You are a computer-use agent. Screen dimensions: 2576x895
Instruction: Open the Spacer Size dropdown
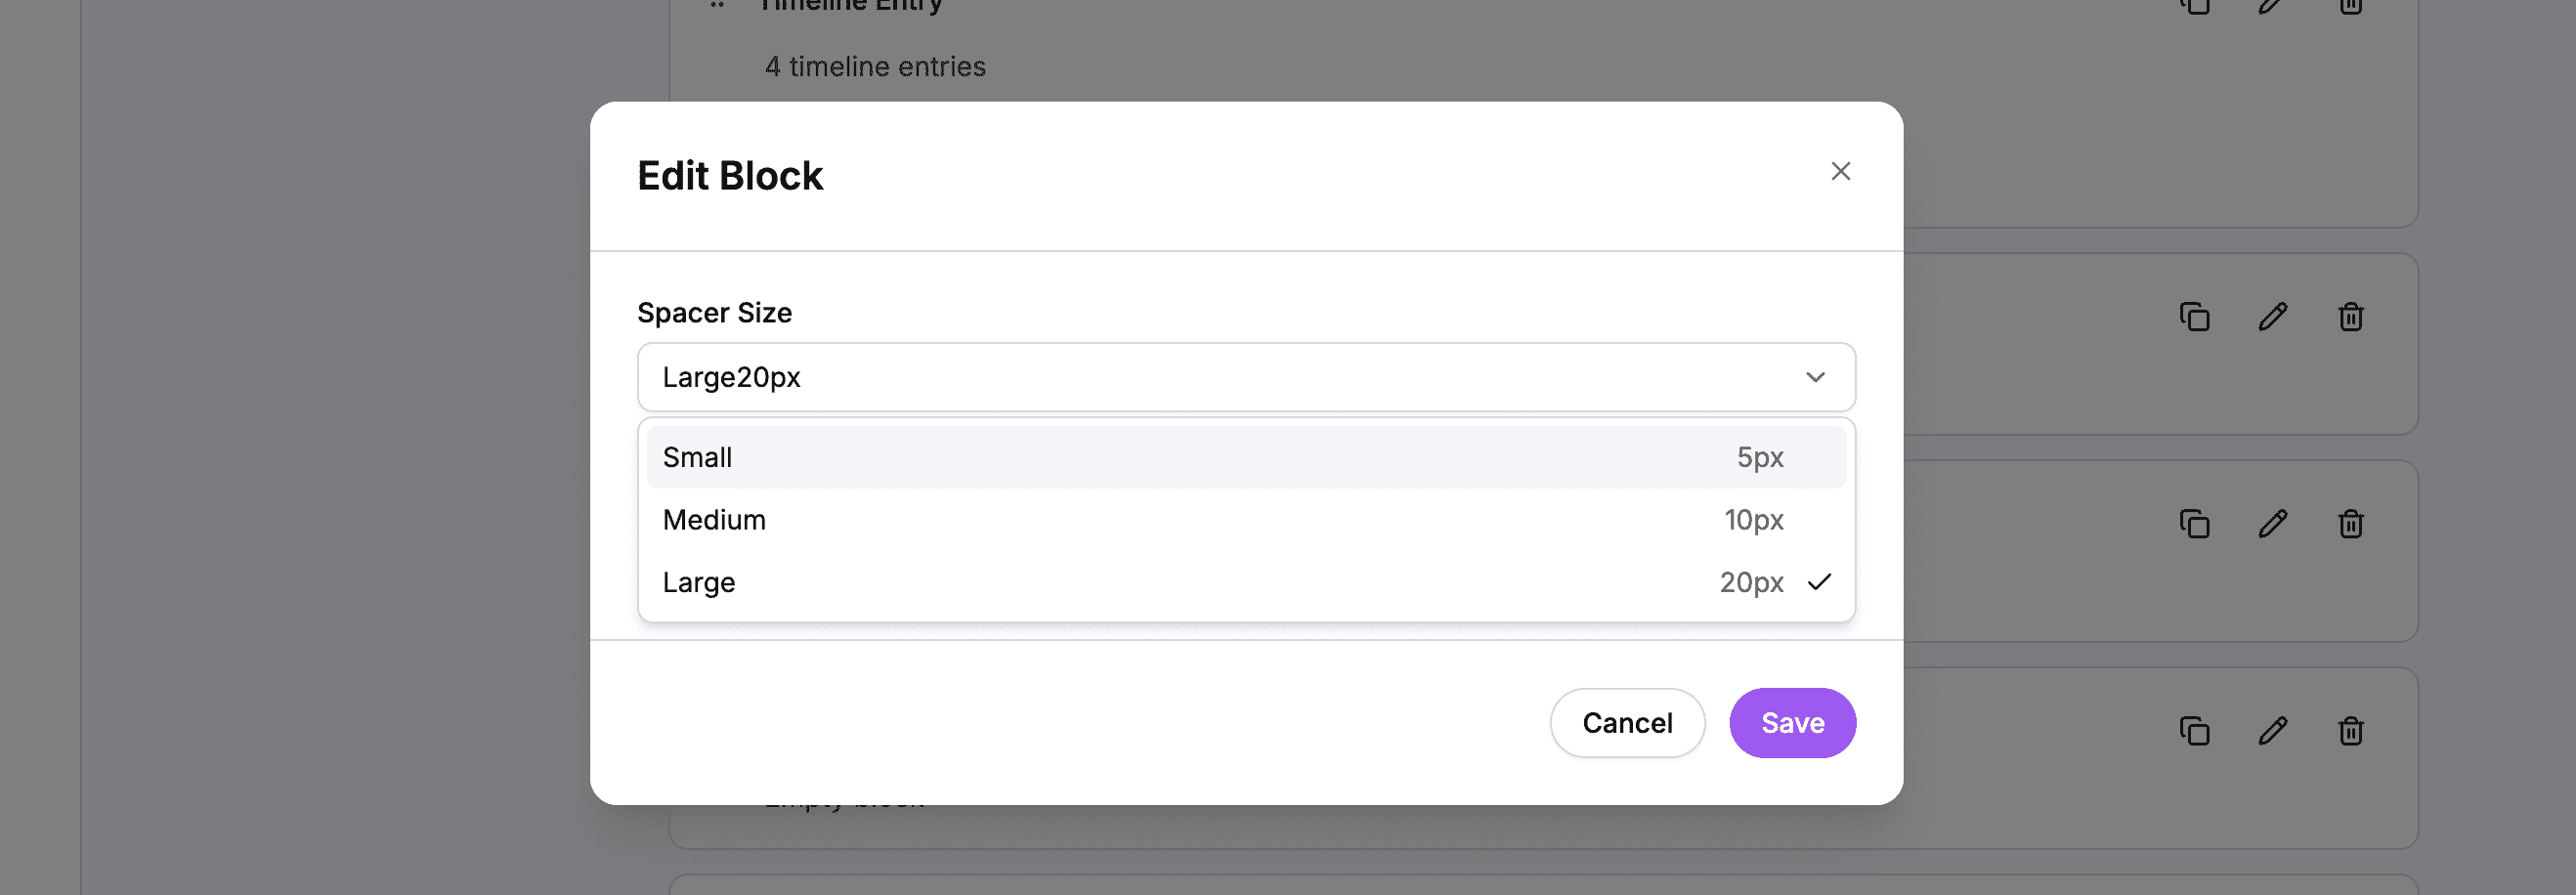1245,377
